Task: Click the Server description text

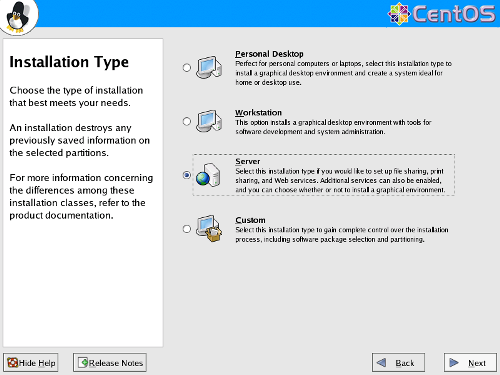Action: pos(340,180)
